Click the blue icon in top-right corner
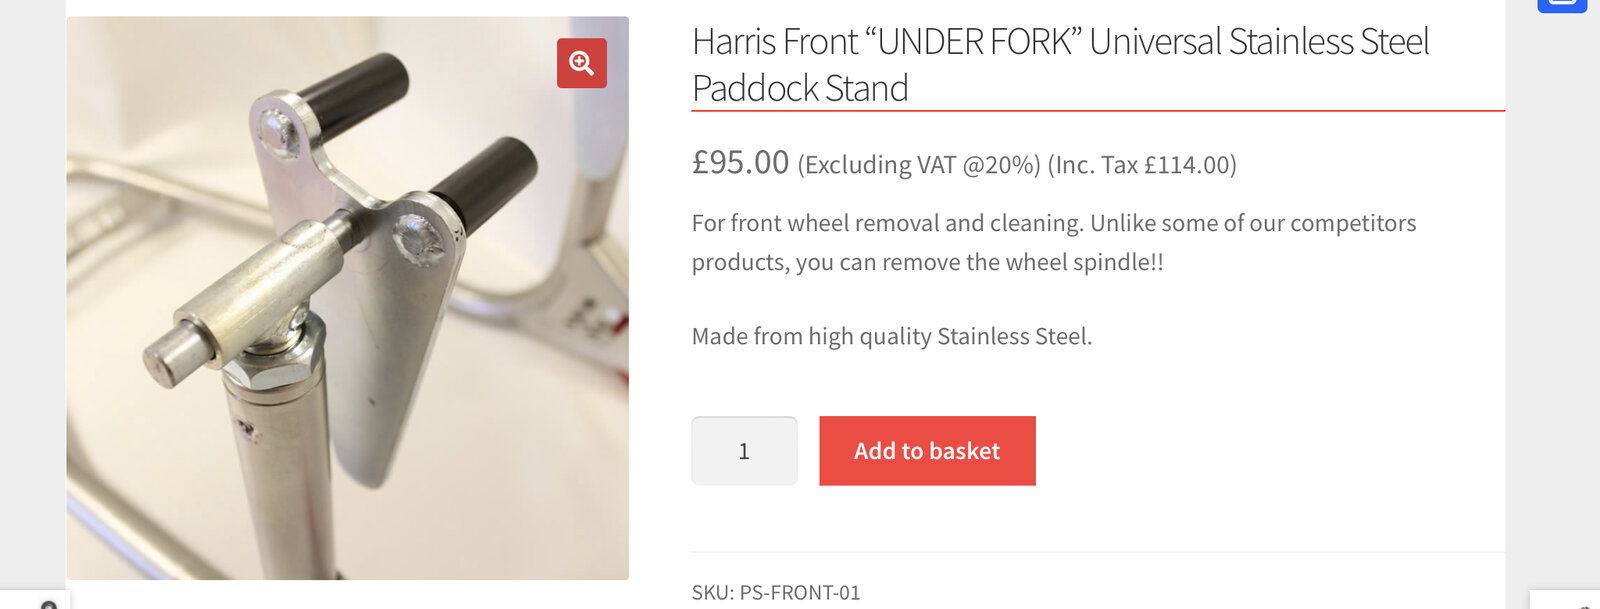This screenshot has height=609, width=1600. point(1562,5)
